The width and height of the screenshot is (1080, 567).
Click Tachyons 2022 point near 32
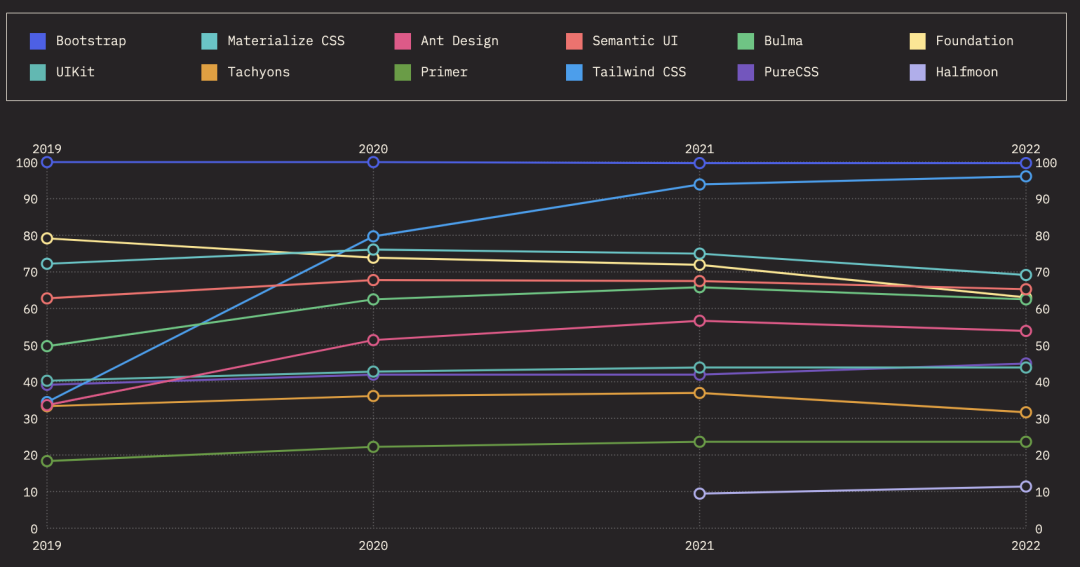point(1026,413)
